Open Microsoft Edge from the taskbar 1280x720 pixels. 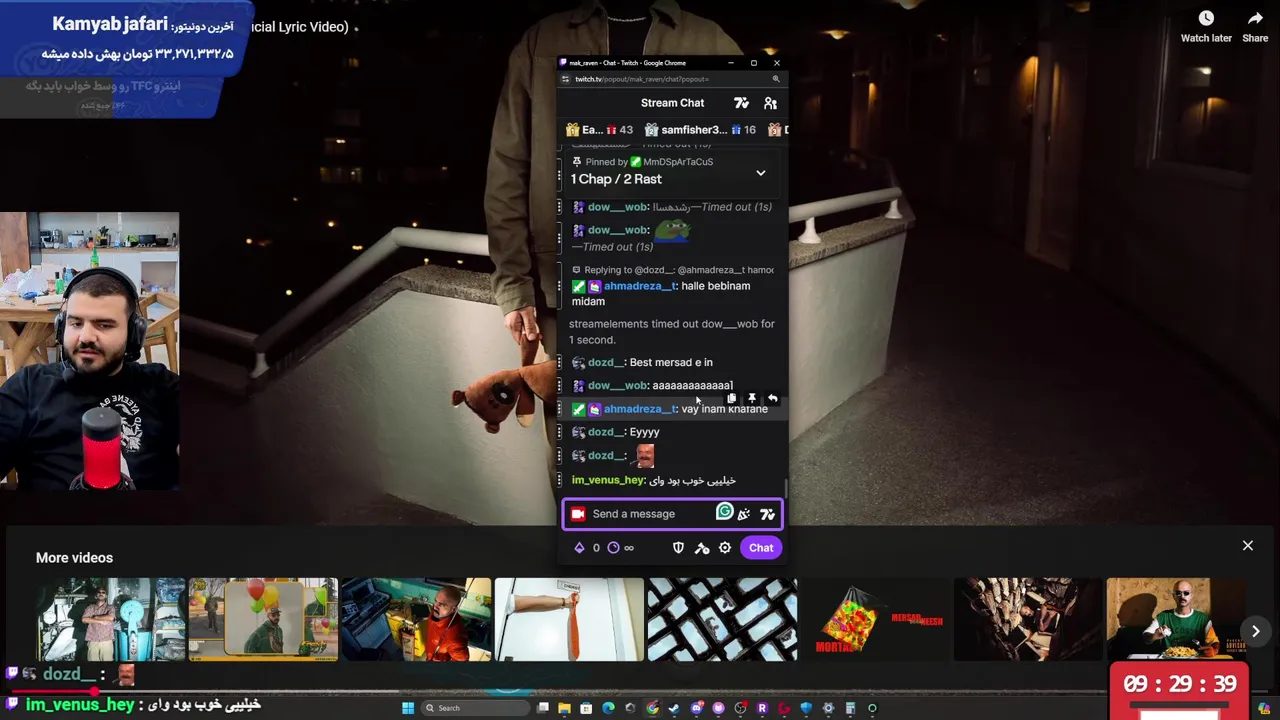(x=608, y=708)
